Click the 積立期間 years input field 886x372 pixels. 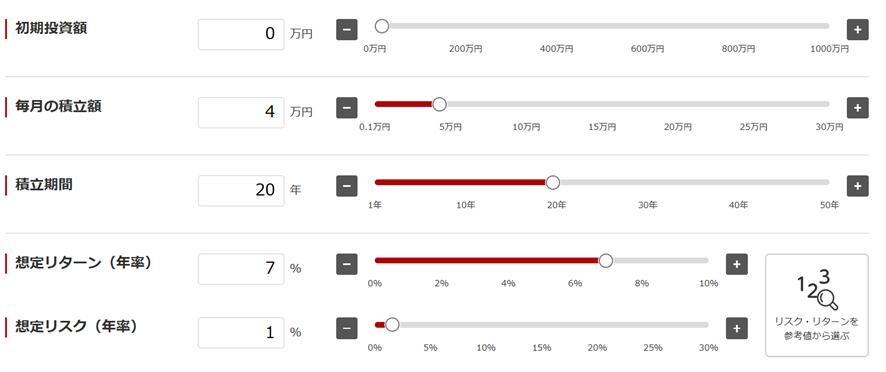coord(241,191)
